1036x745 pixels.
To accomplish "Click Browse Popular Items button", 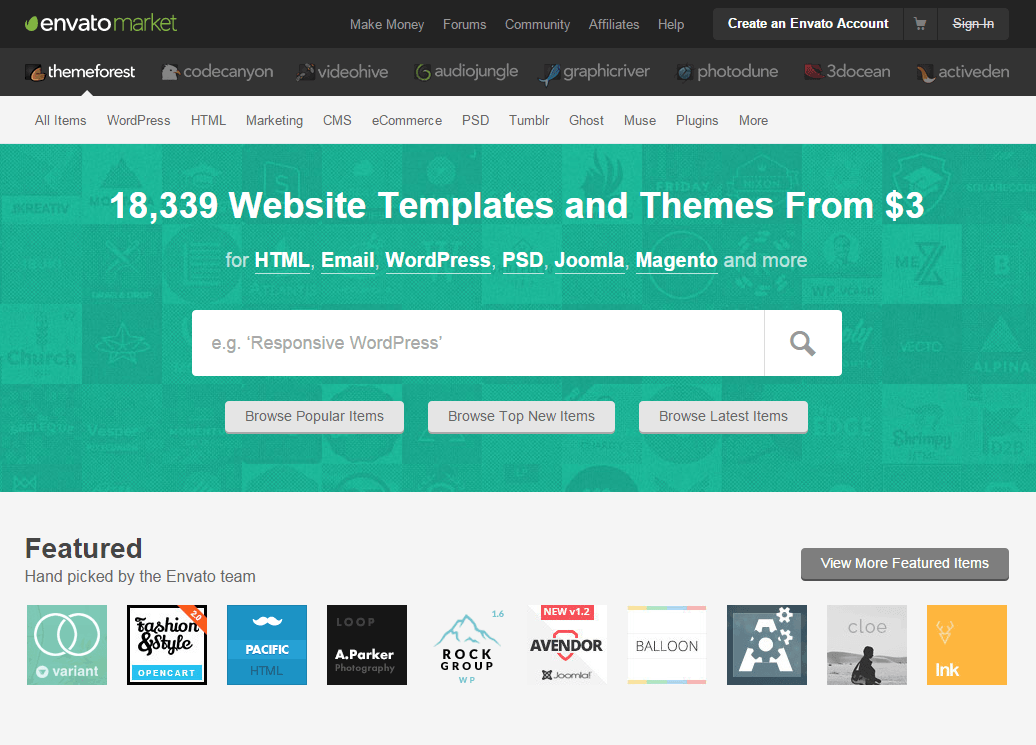I will tap(314, 416).
